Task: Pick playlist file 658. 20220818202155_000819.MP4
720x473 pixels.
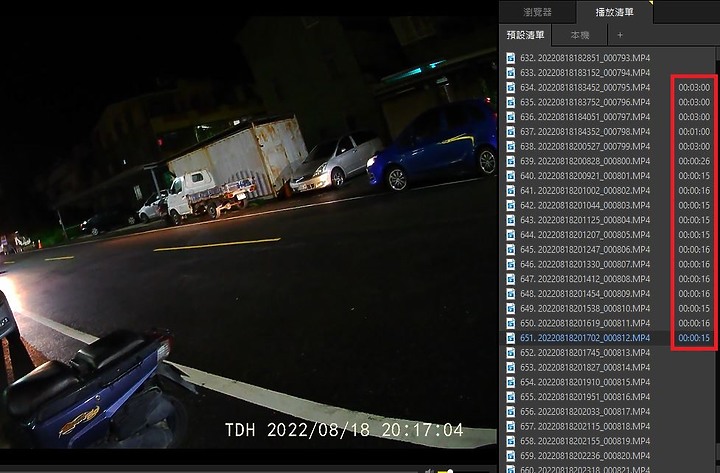Action: click(x=585, y=441)
